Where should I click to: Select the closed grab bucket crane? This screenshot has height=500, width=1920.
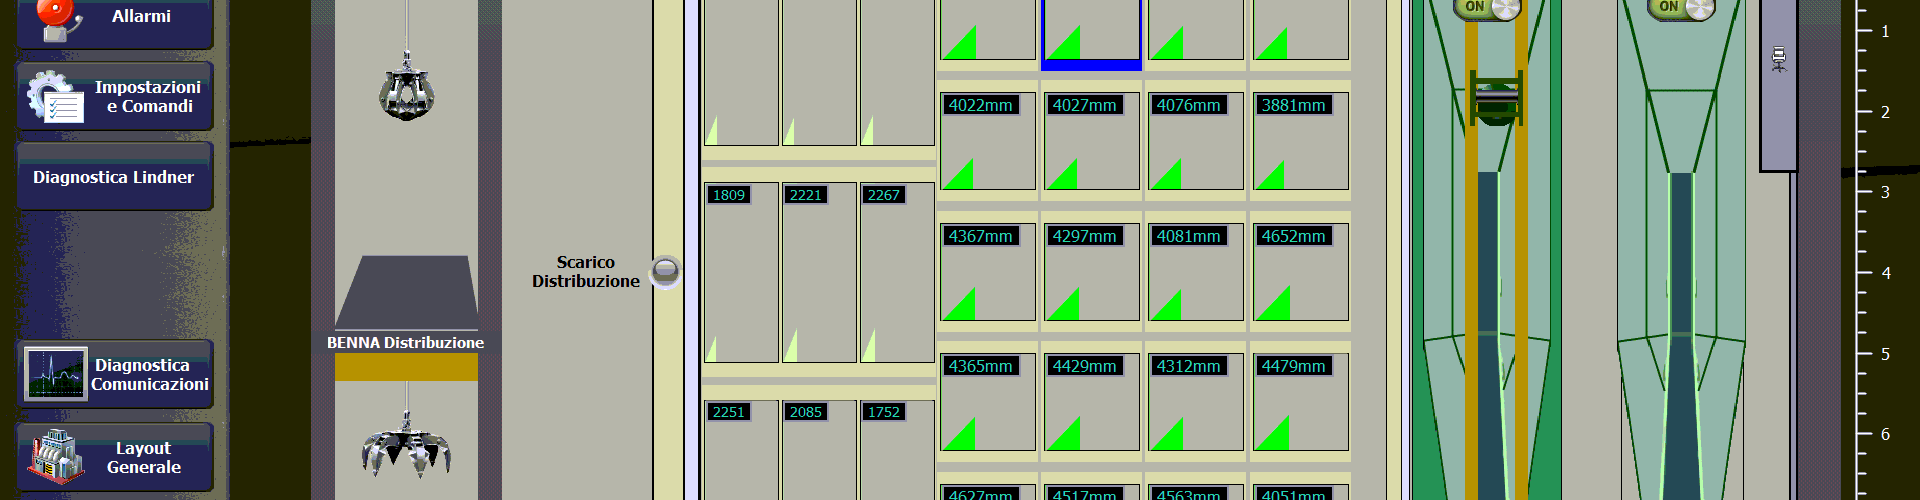406,92
